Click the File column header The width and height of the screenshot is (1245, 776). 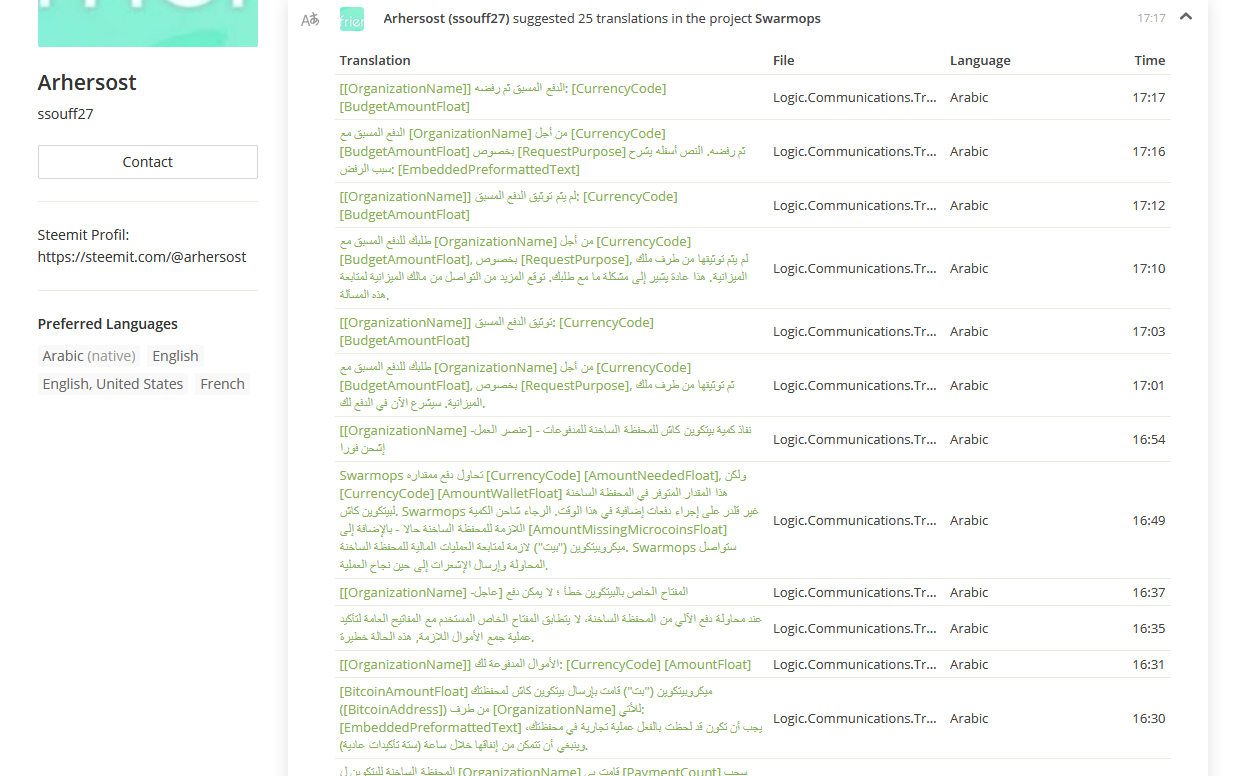pos(784,60)
